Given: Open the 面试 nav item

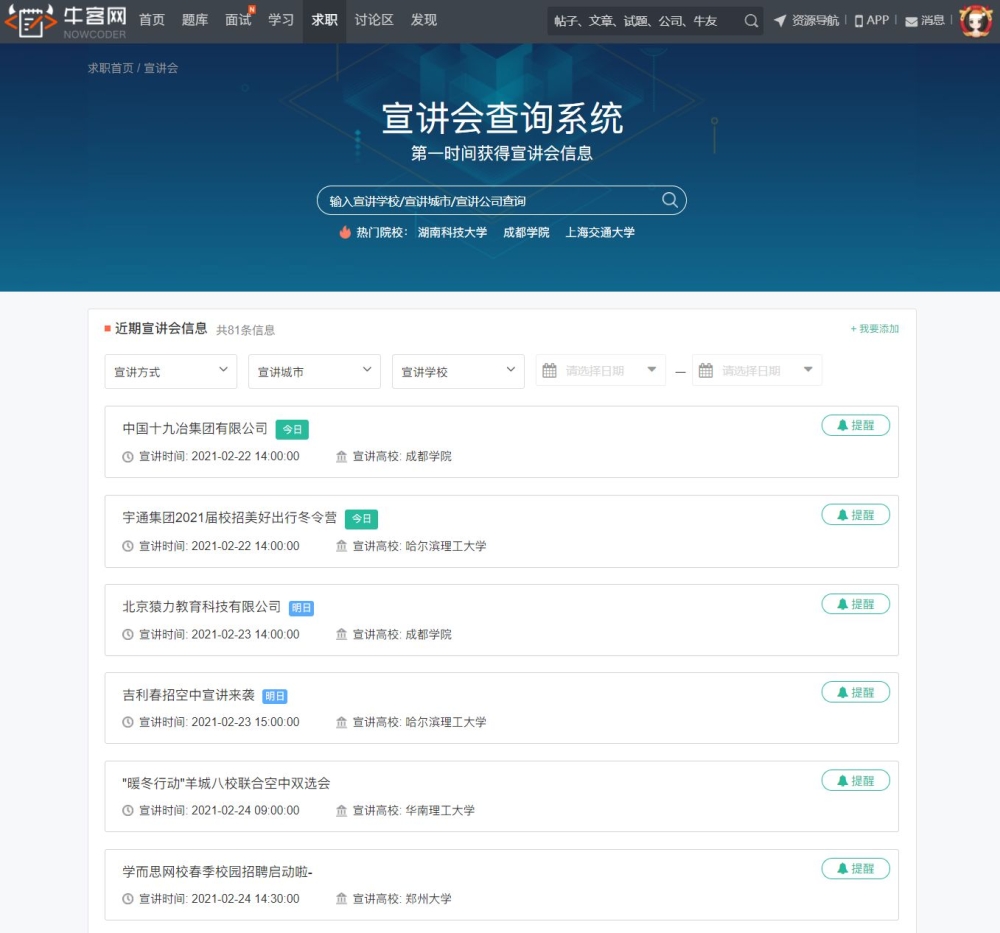Looking at the screenshot, I should tap(238, 20).
